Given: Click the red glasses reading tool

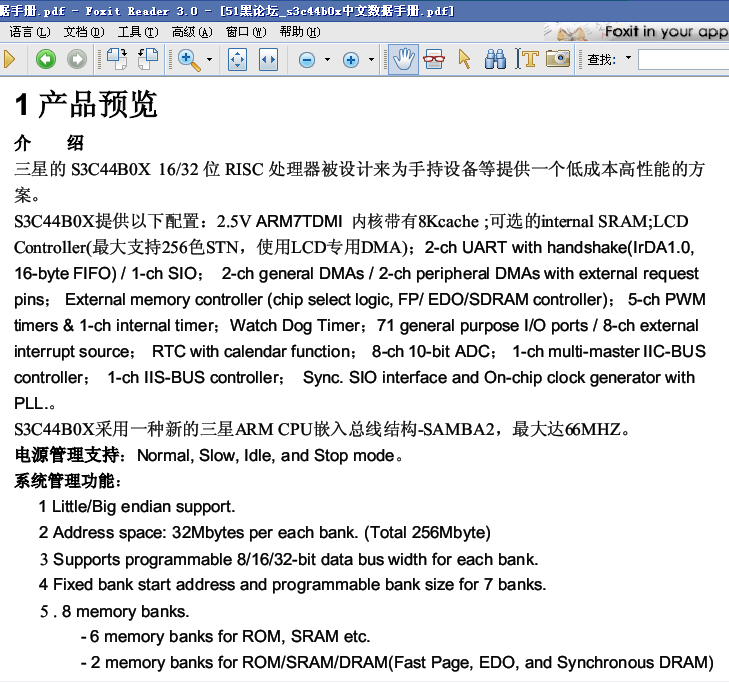Looking at the screenshot, I should point(434,60).
